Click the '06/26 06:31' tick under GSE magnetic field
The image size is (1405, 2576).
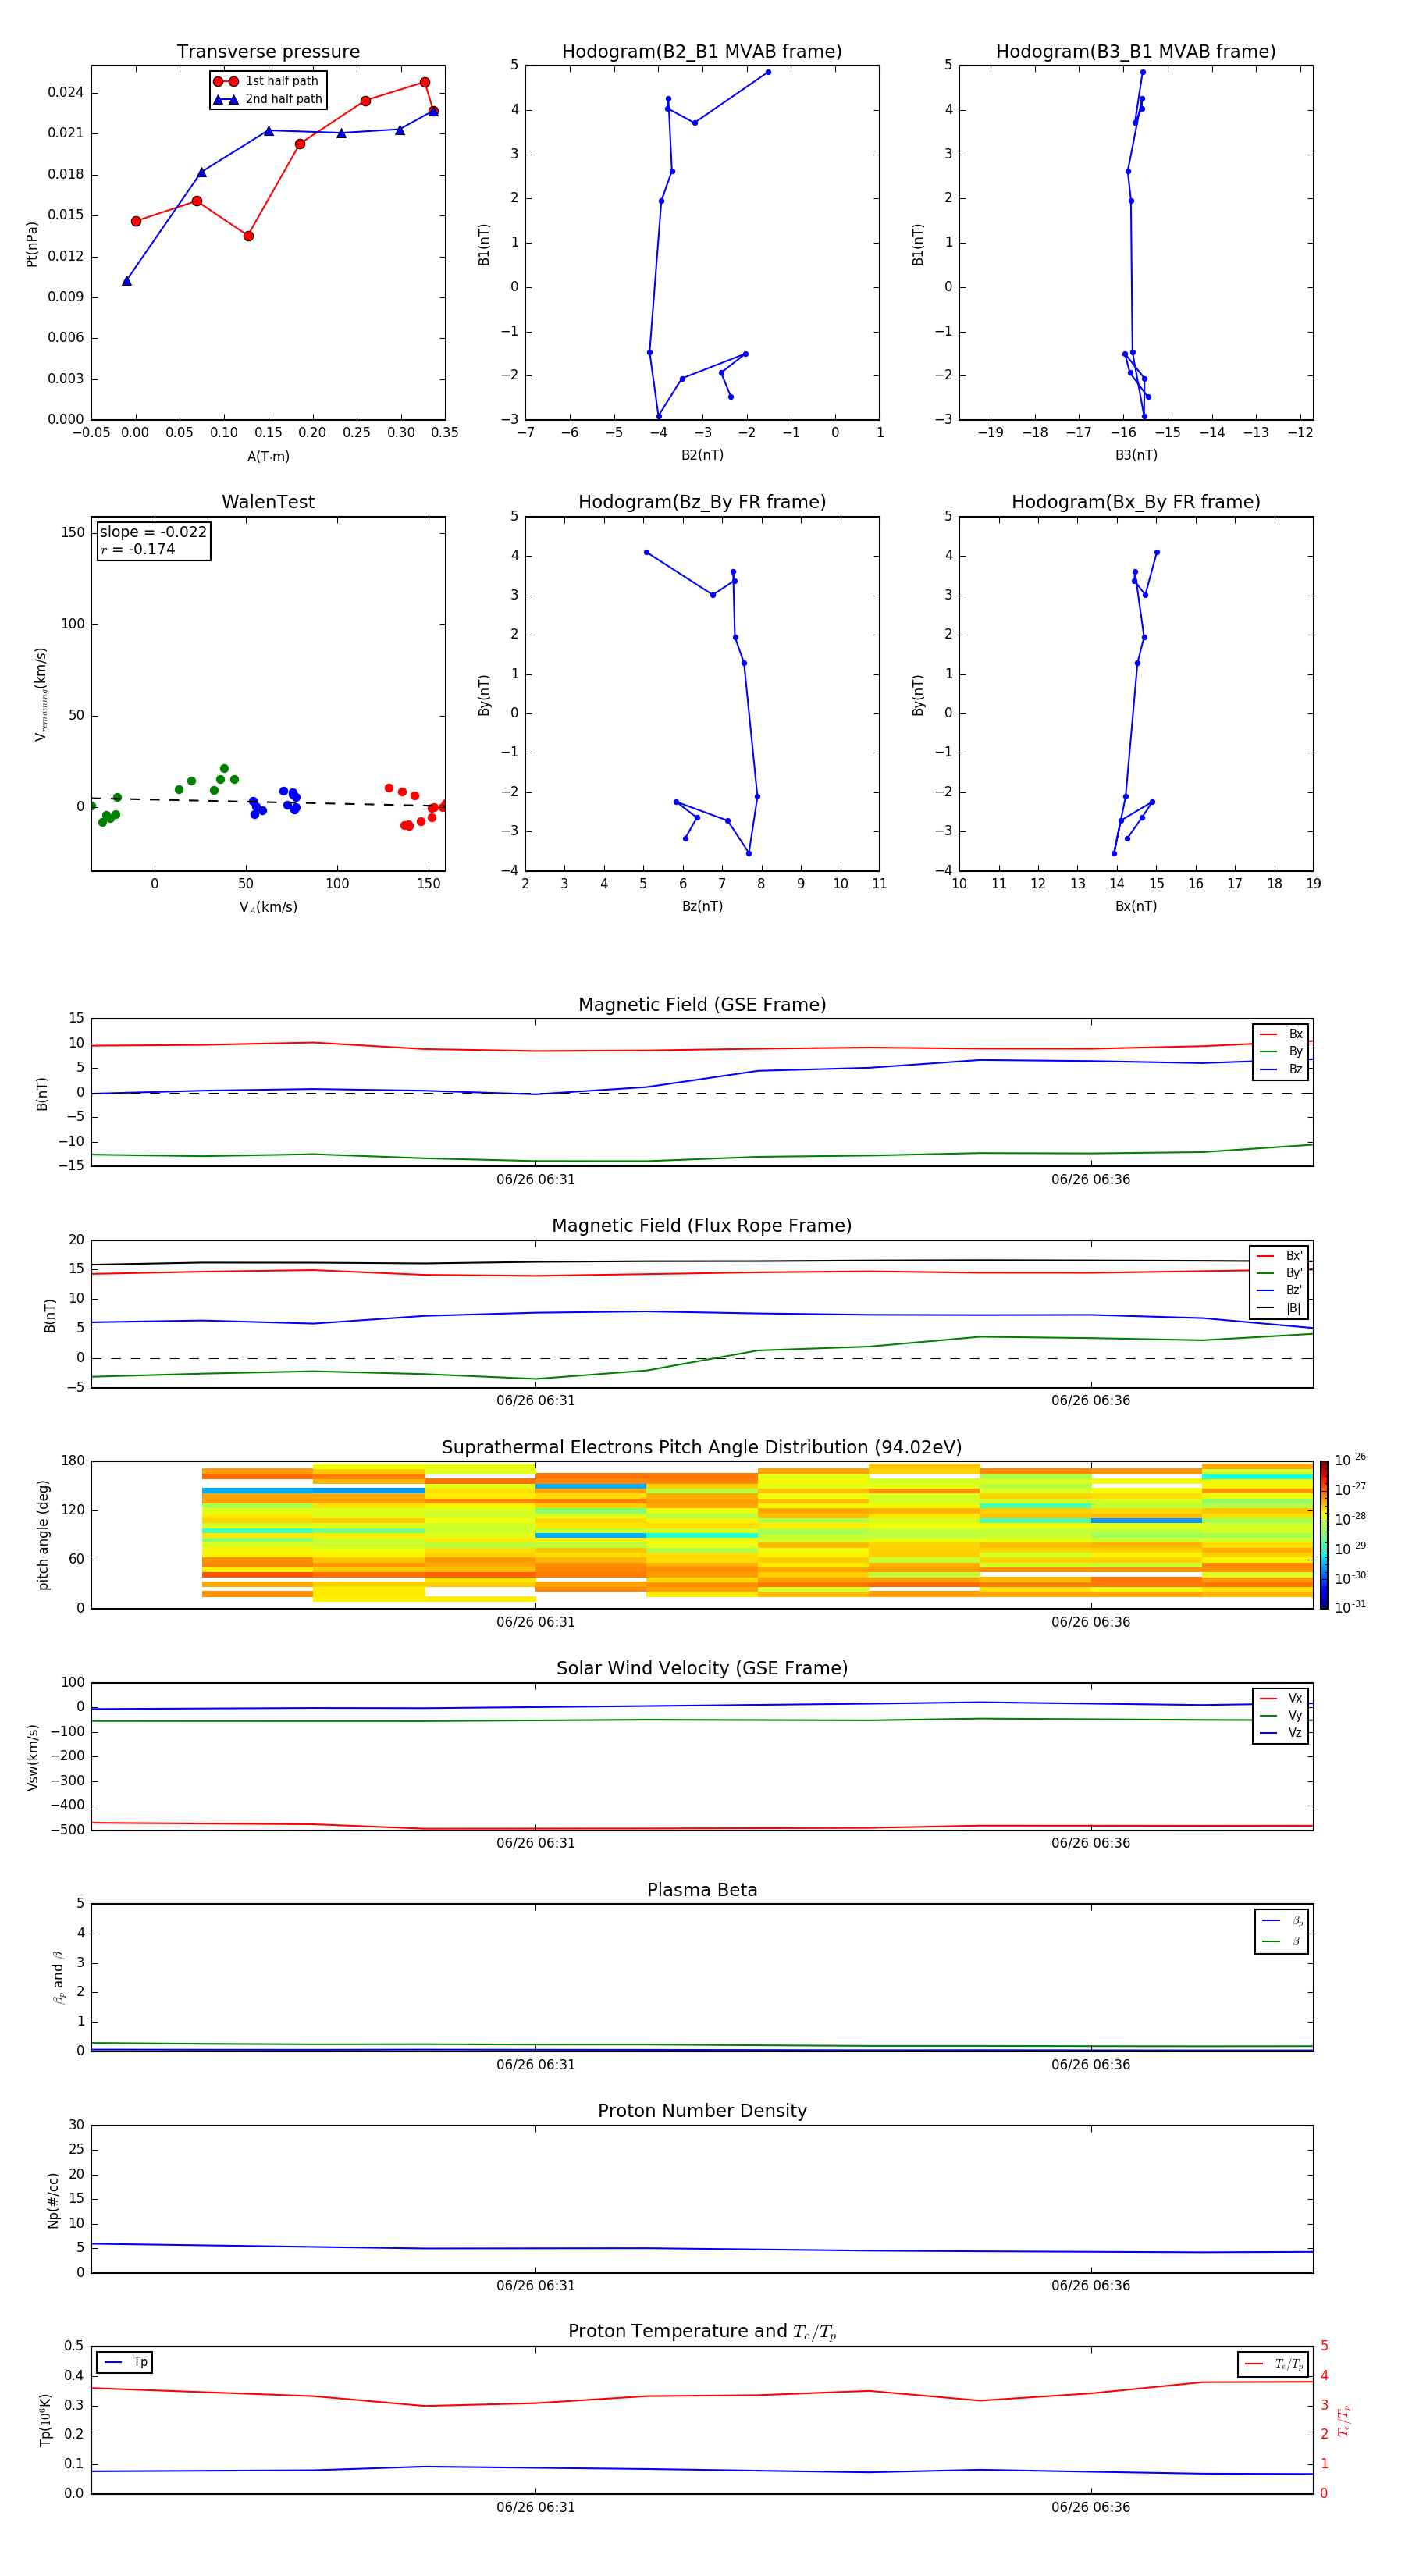click(x=536, y=1180)
